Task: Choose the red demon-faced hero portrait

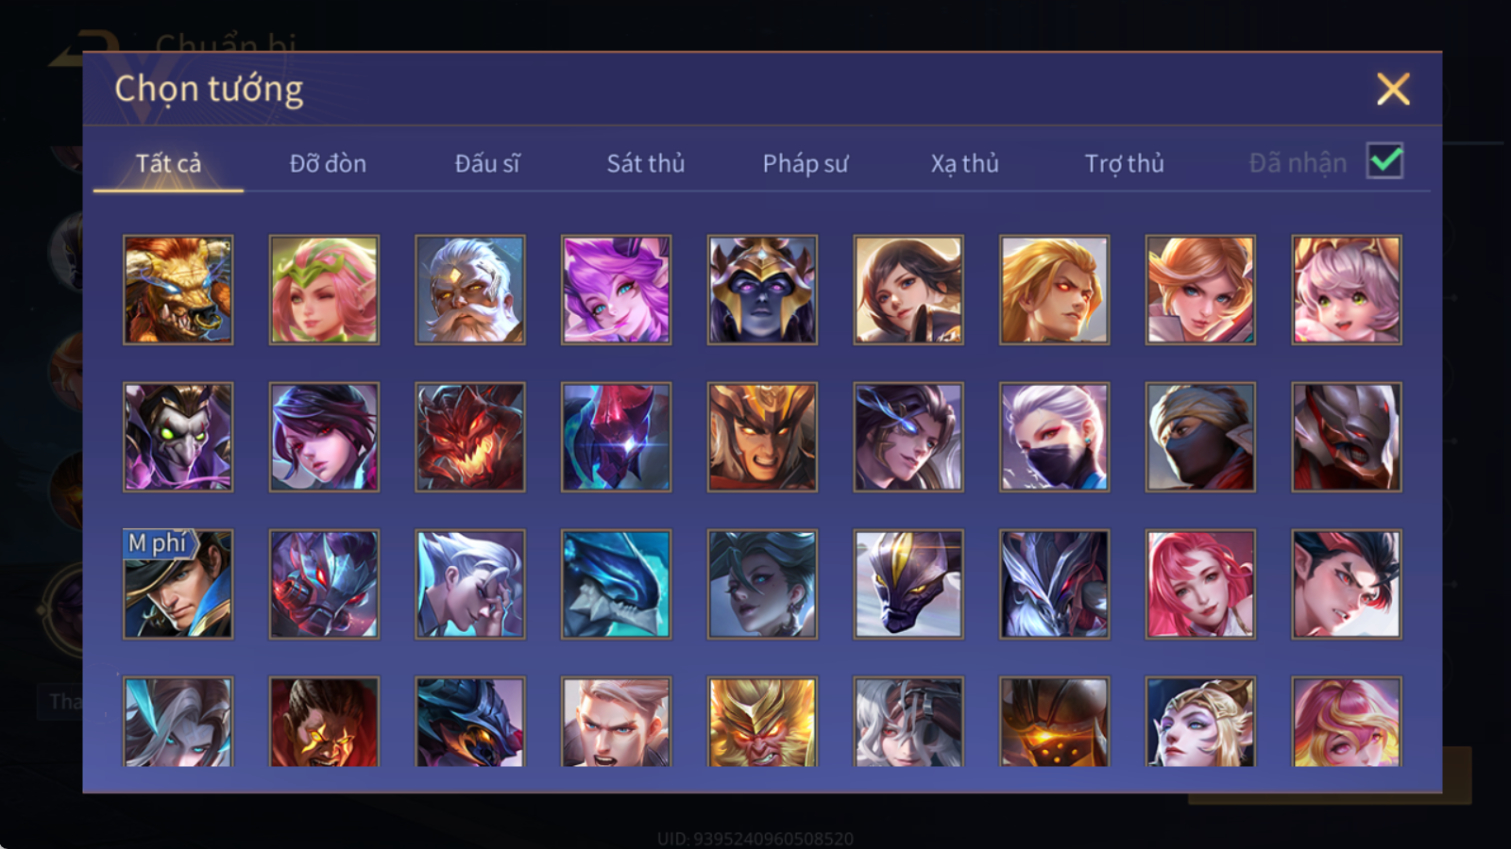Action: click(470, 437)
